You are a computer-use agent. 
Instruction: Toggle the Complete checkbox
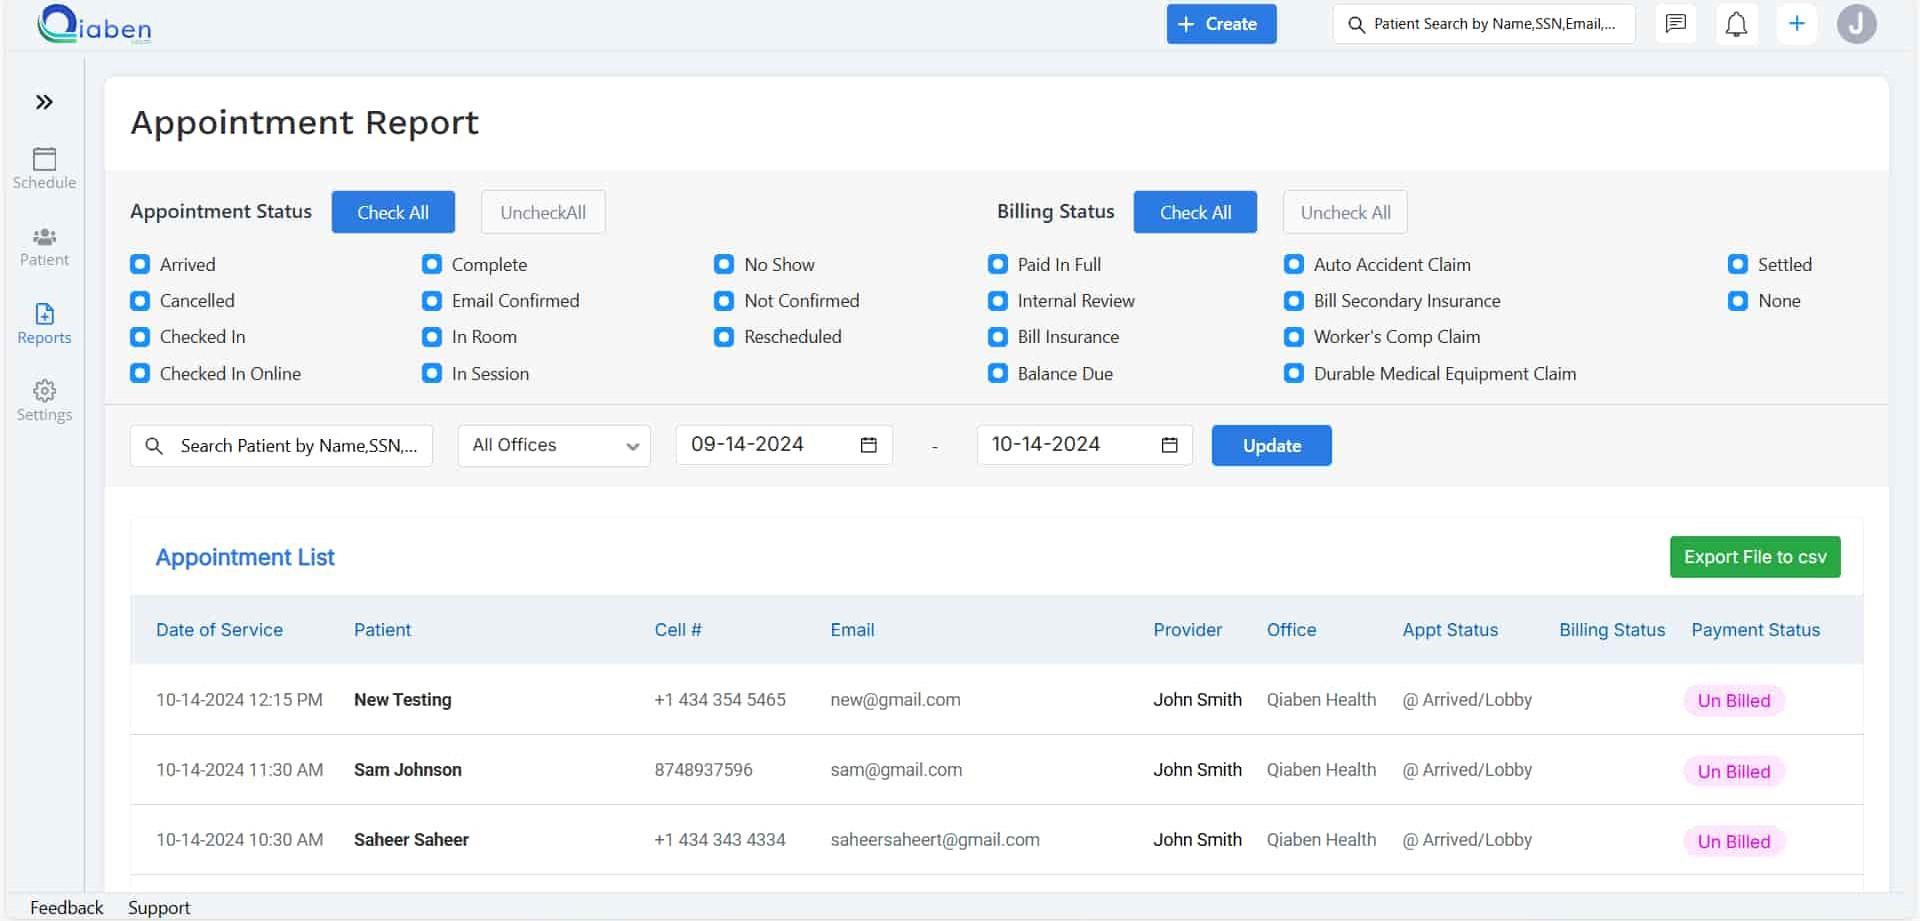432,264
